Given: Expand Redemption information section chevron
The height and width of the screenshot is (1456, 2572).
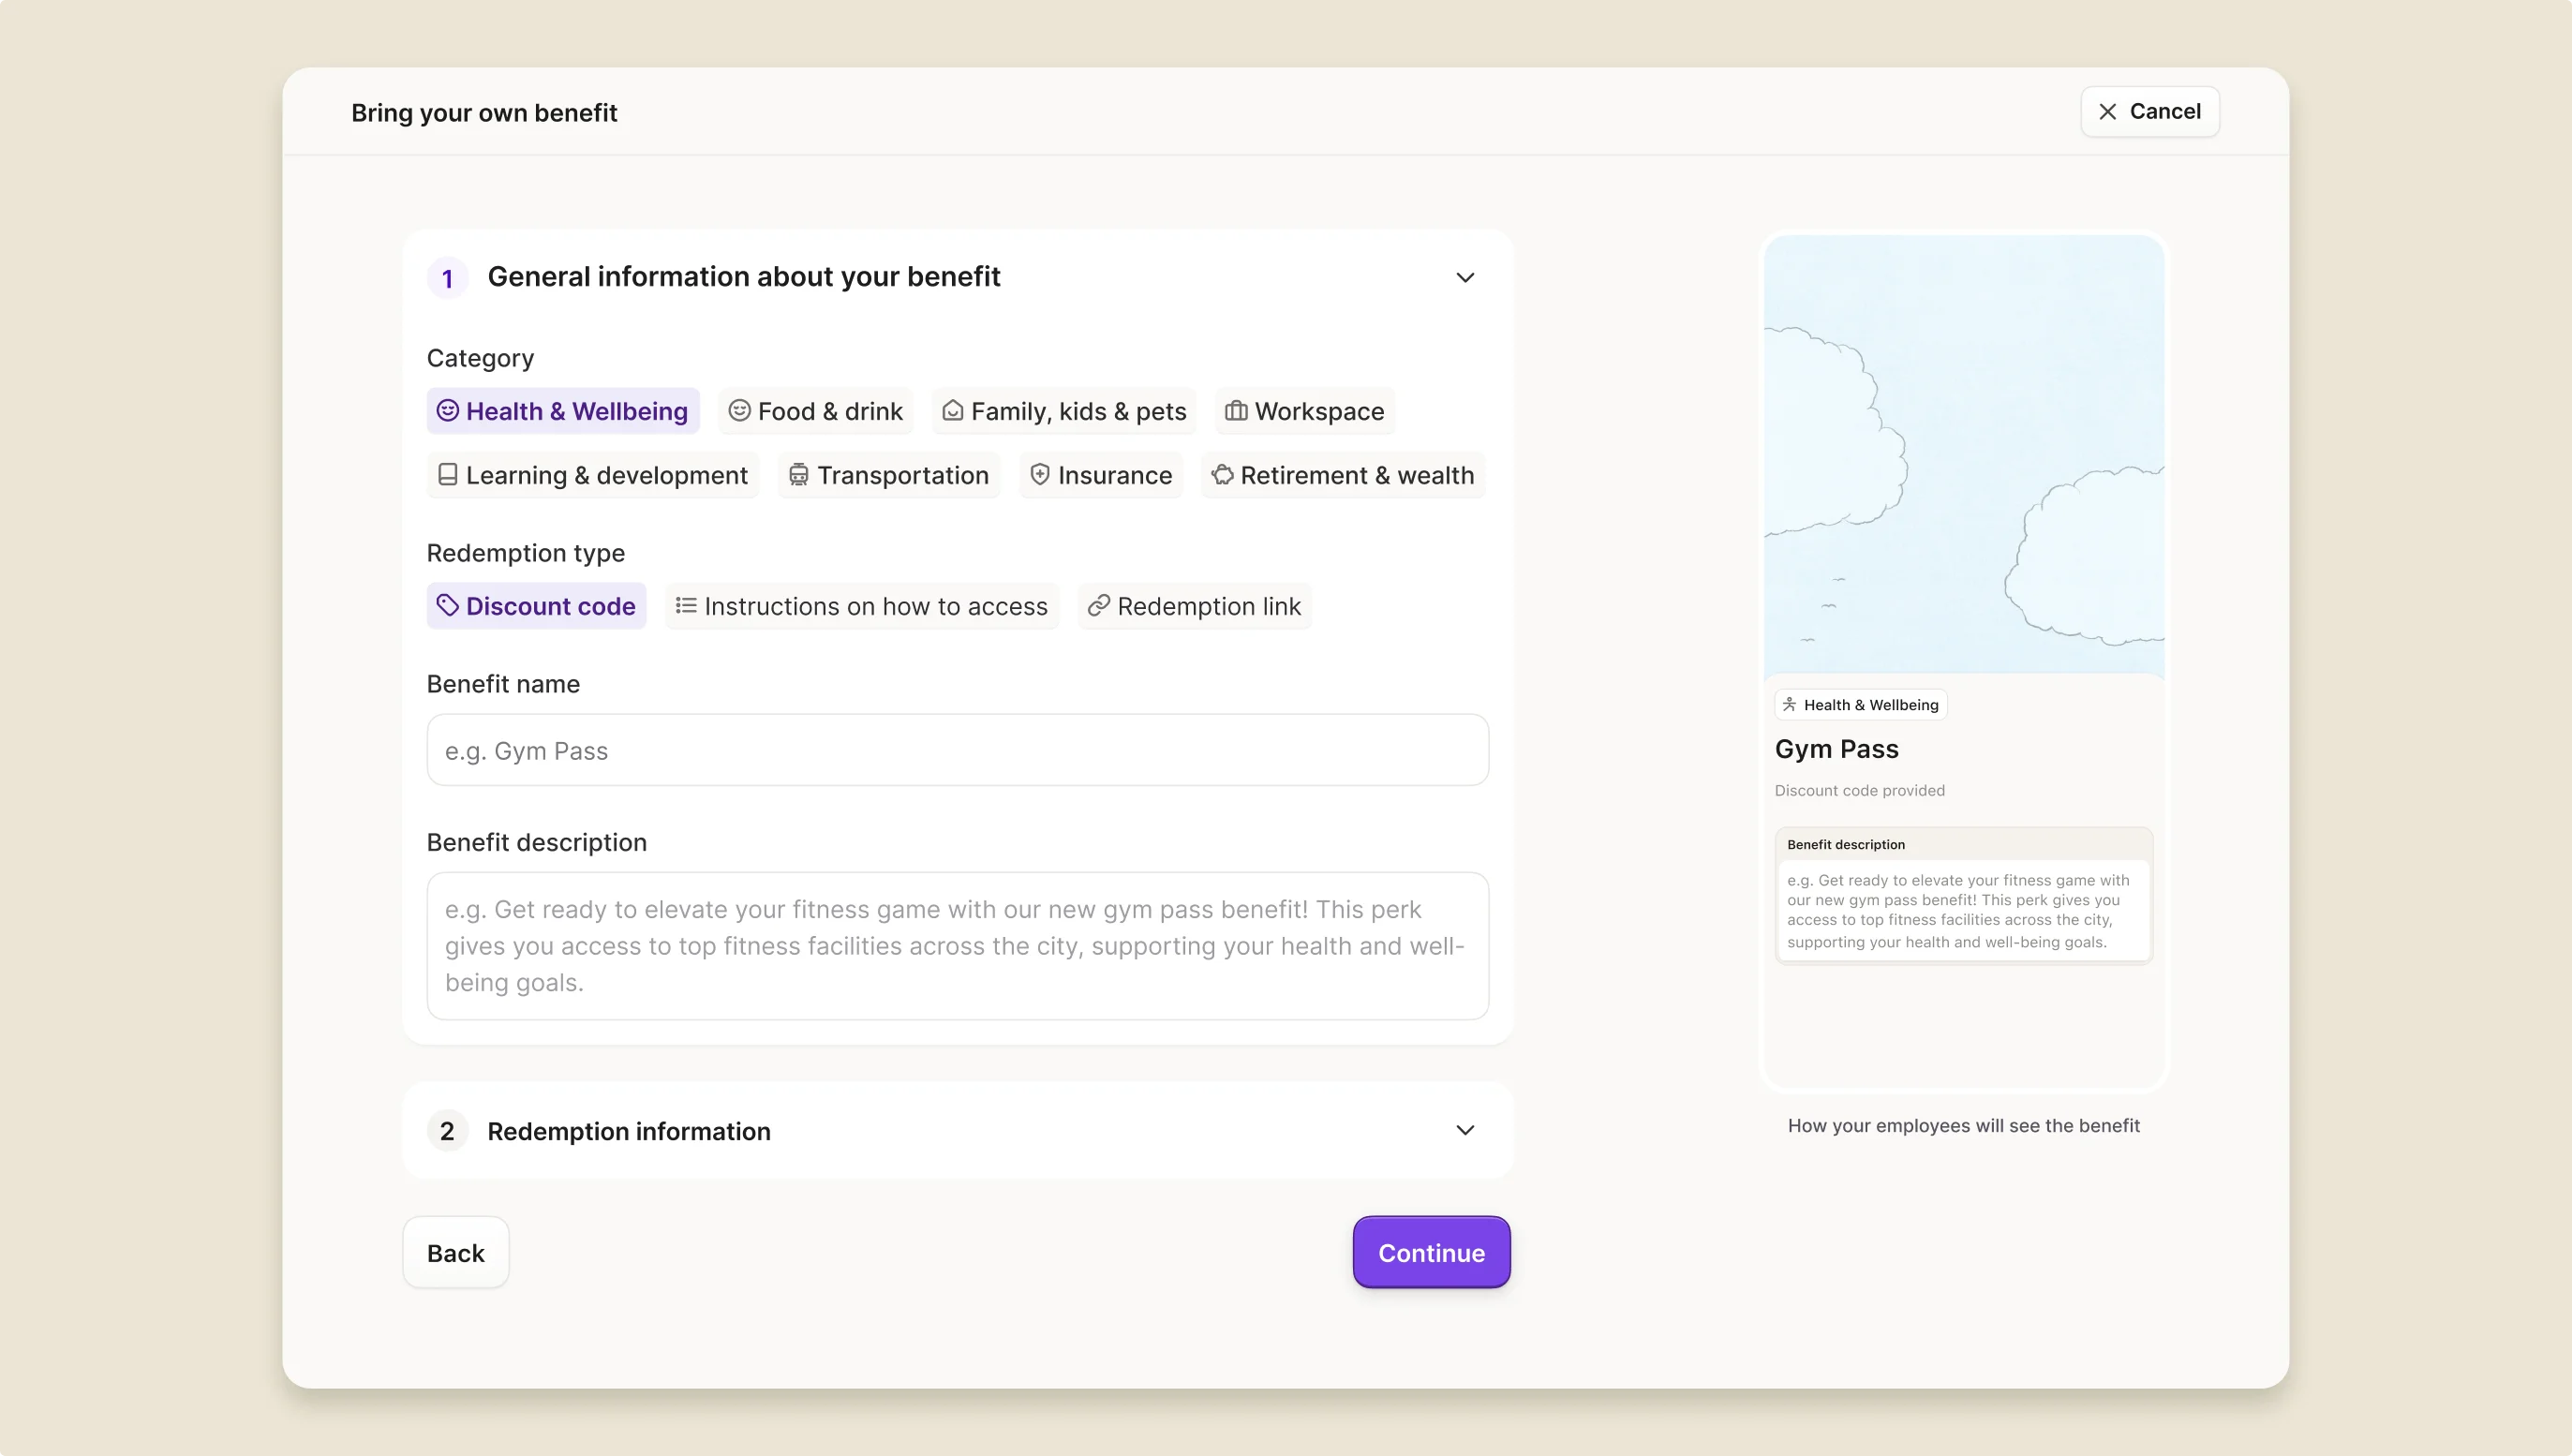Looking at the screenshot, I should (x=1465, y=1131).
